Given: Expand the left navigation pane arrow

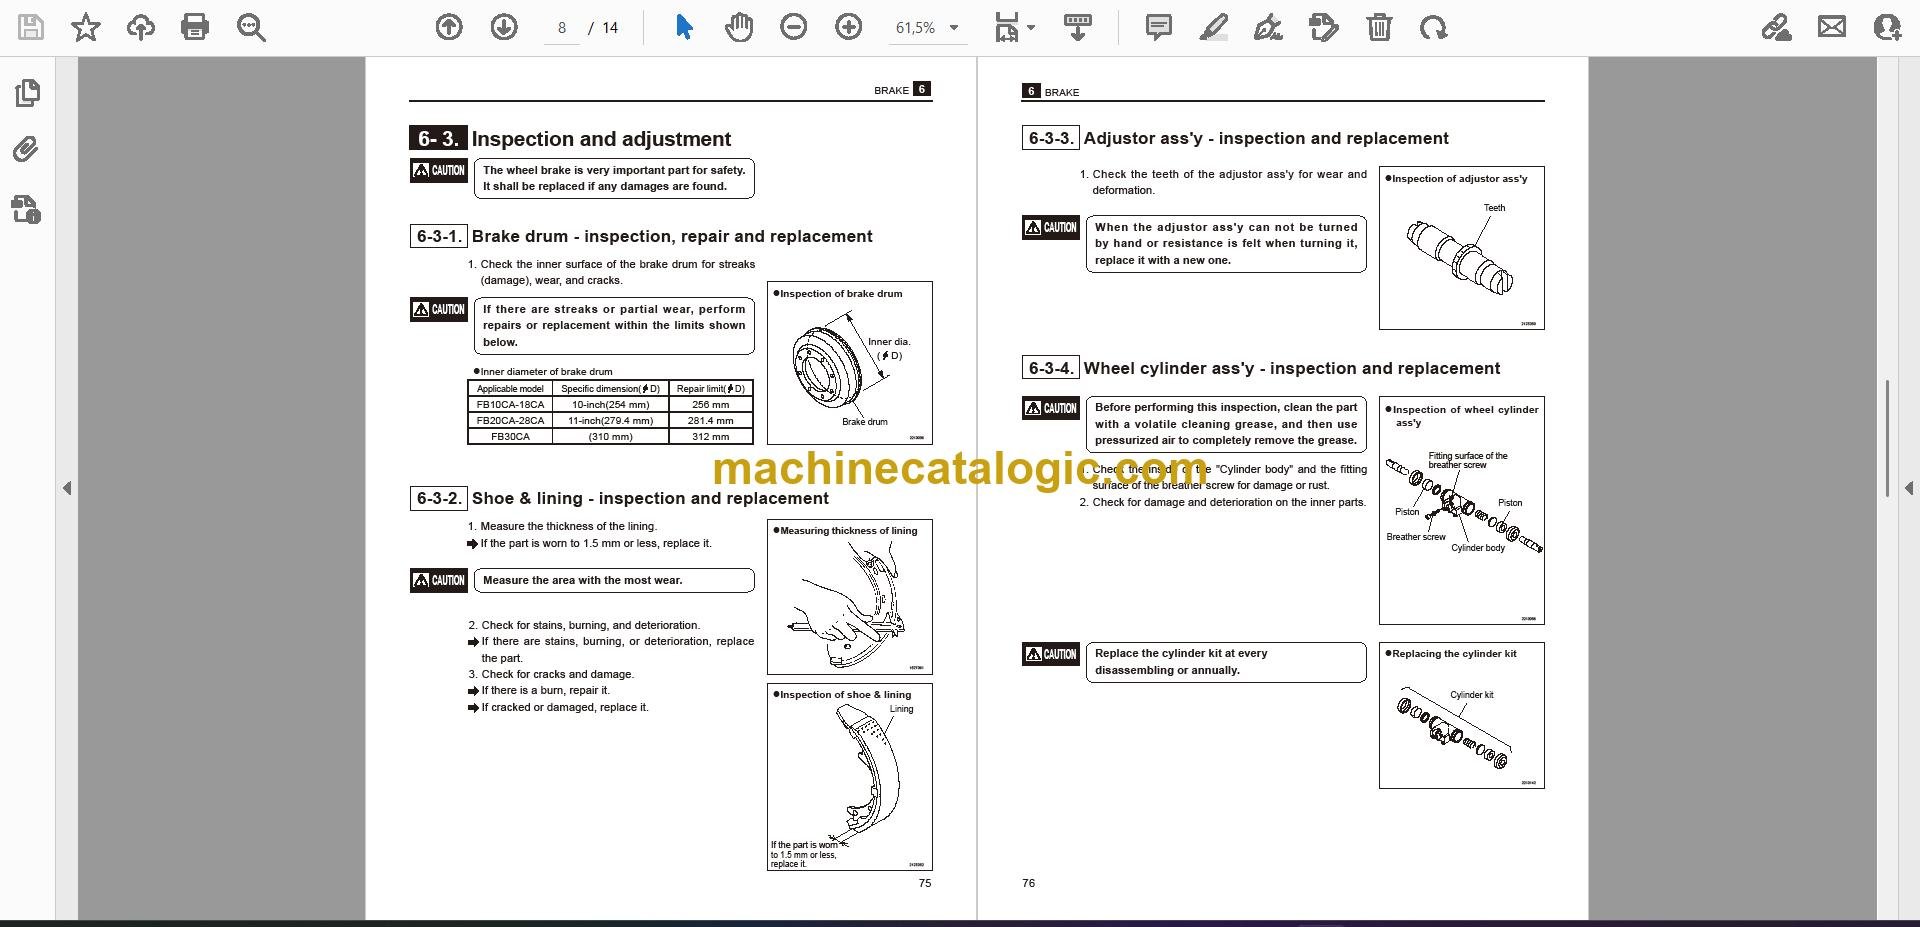Looking at the screenshot, I should point(67,488).
